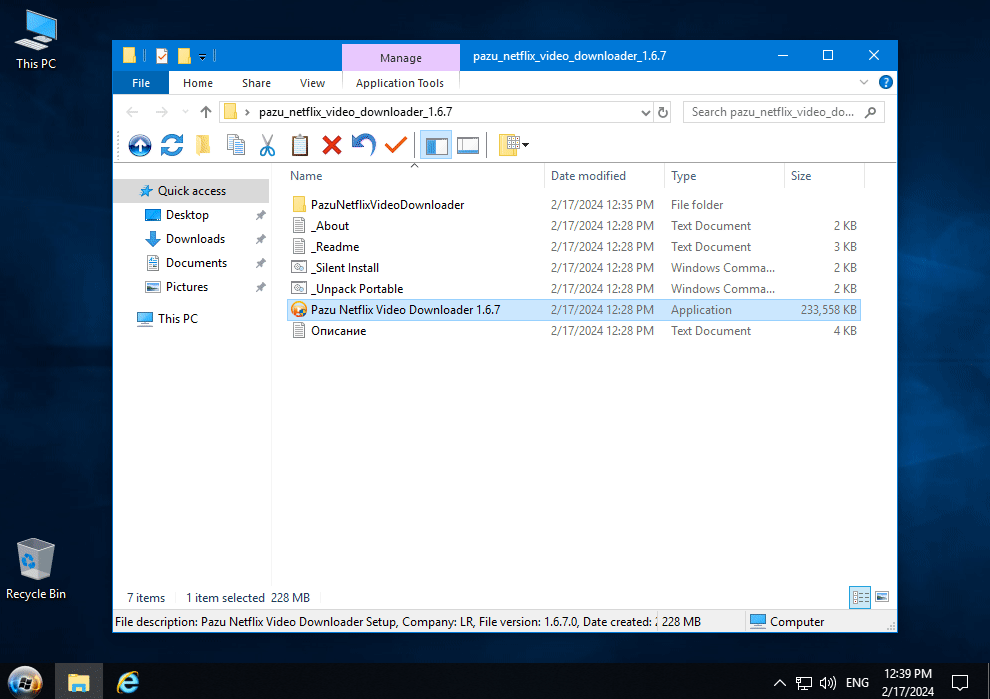Screen dimensions: 990x699
Task: Open the Action Center notifications icon
Action: click(960, 683)
